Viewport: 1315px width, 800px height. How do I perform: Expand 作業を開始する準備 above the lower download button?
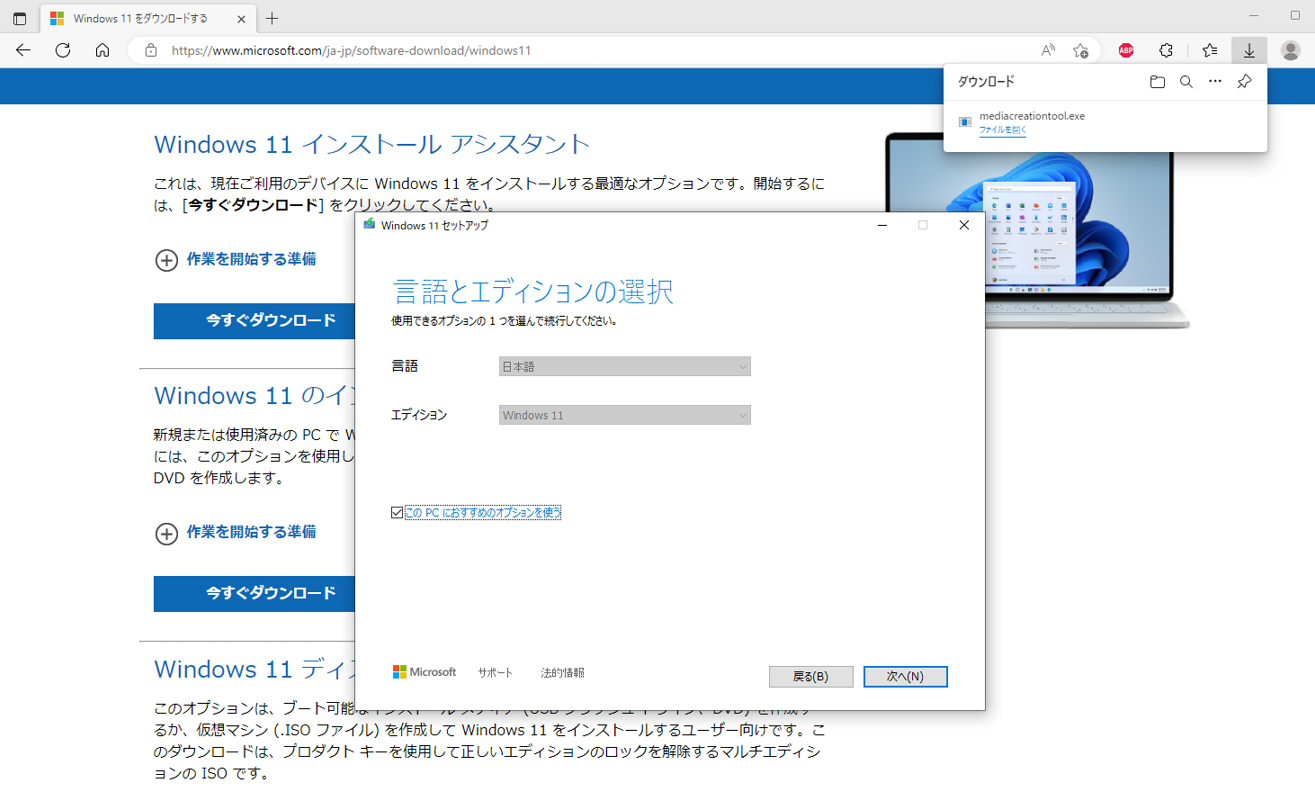(236, 532)
